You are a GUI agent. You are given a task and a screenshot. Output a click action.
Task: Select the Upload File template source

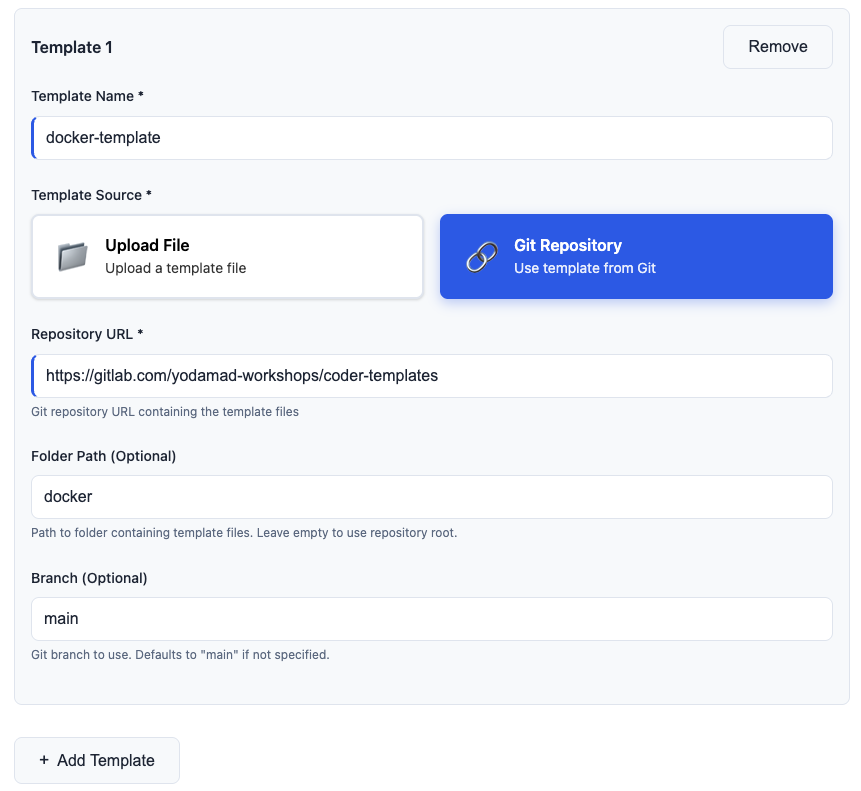click(227, 256)
